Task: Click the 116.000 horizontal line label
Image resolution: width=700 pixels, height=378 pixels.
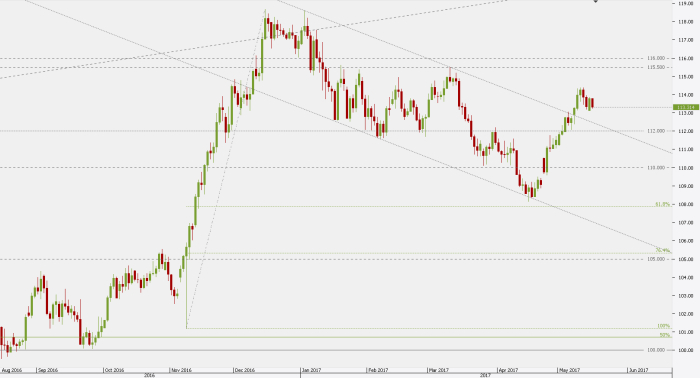Action: point(656,58)
